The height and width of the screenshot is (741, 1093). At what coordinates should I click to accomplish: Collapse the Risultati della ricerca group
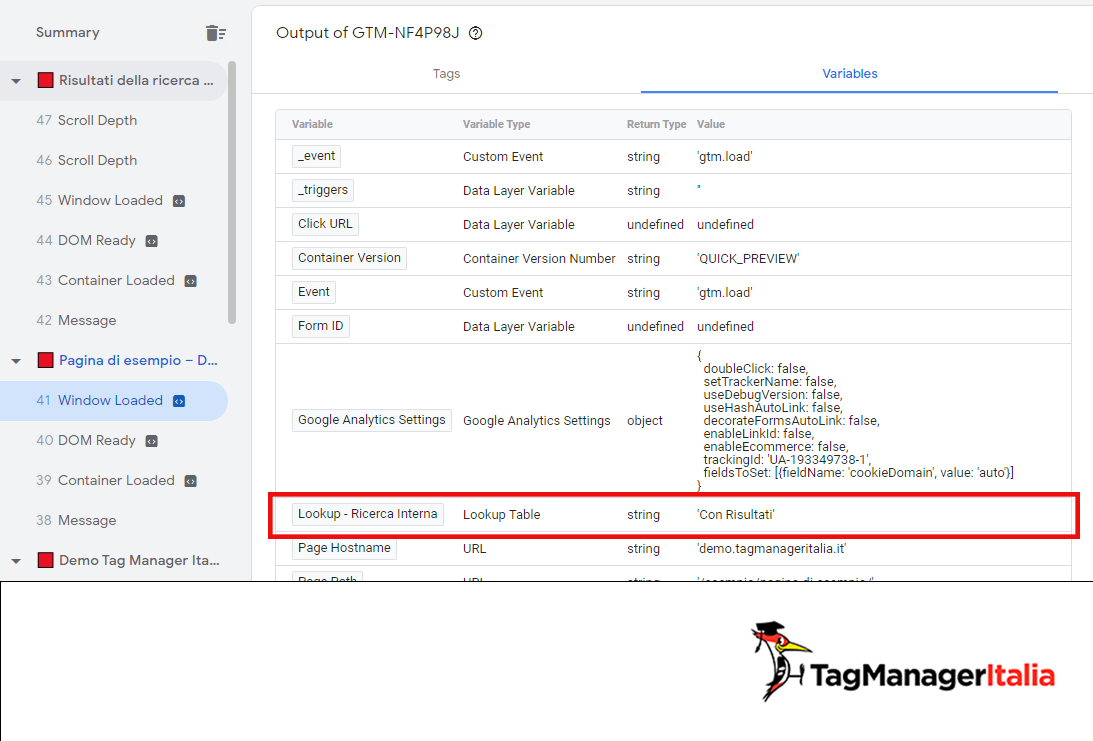(16, 81)
